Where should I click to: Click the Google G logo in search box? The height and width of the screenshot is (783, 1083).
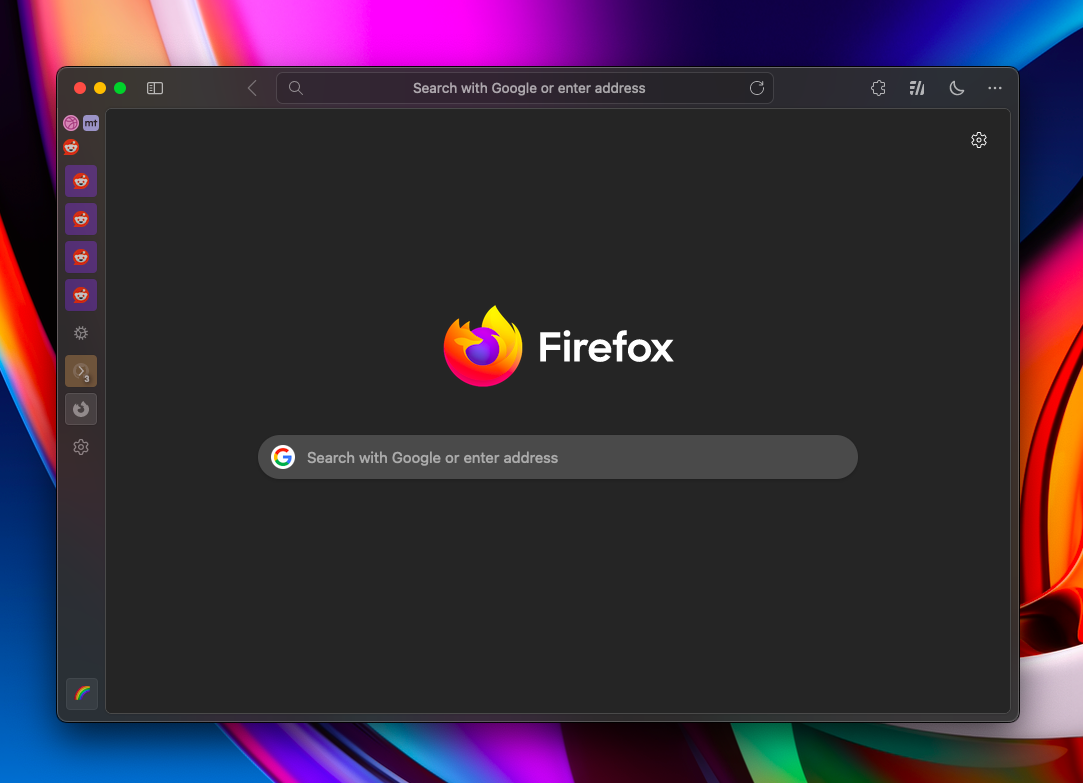(x=282, y=457)
